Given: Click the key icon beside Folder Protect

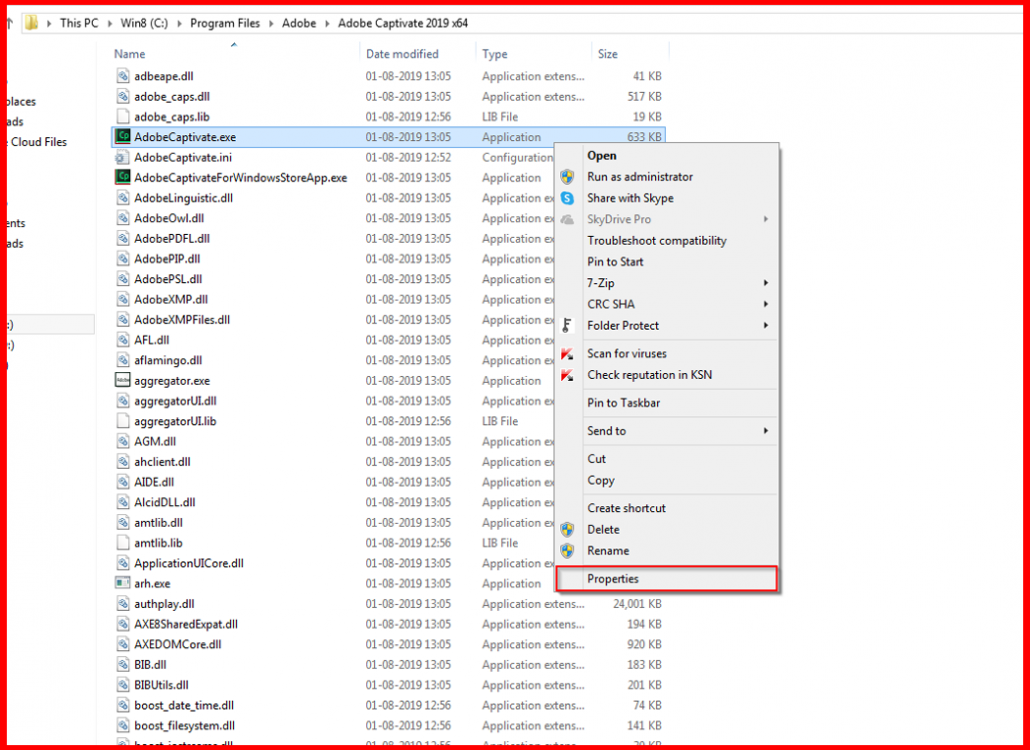Looking at the screenshot, I should click(x=568, y=325).
